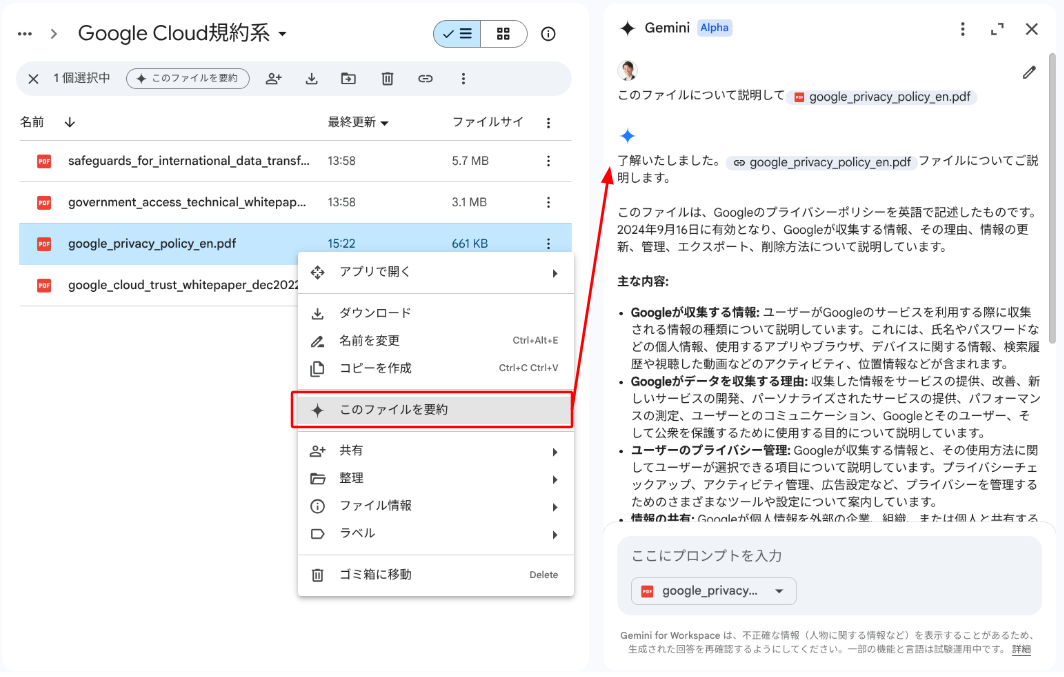Click the Alpha badge in Gemini panel
Screen dimensions: 1064x677
pos(715,28)
